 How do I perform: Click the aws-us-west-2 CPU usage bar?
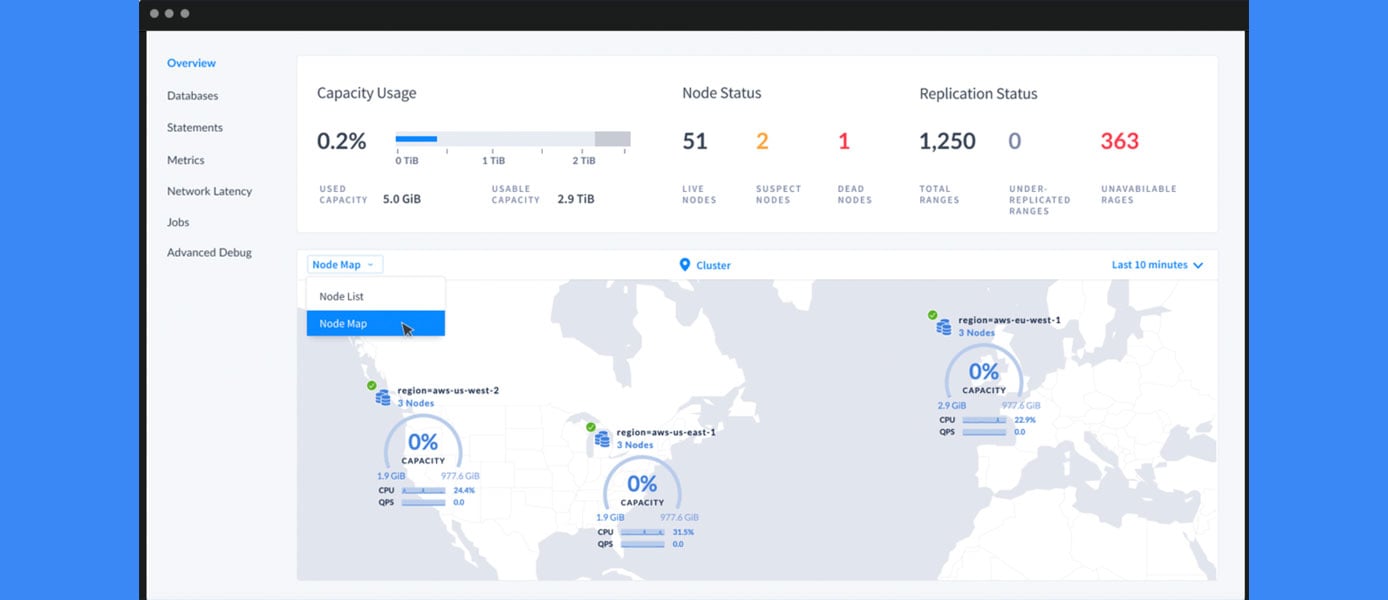pyautogui.click(x=423, y=491)
